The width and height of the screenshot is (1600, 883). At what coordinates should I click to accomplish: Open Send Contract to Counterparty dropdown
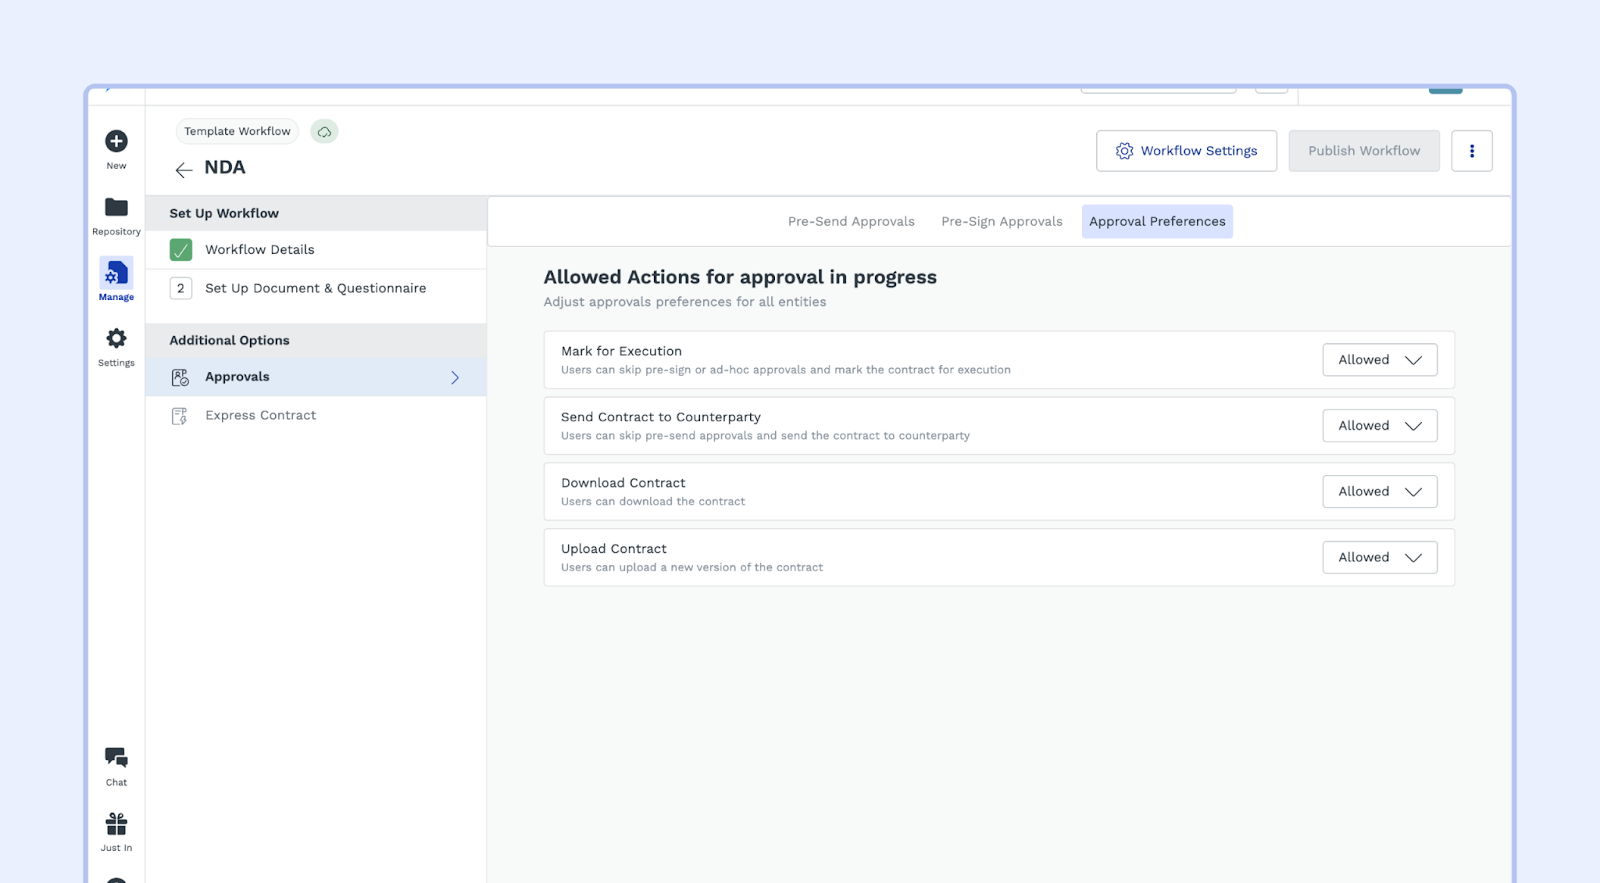click(x=1379, y=426)
